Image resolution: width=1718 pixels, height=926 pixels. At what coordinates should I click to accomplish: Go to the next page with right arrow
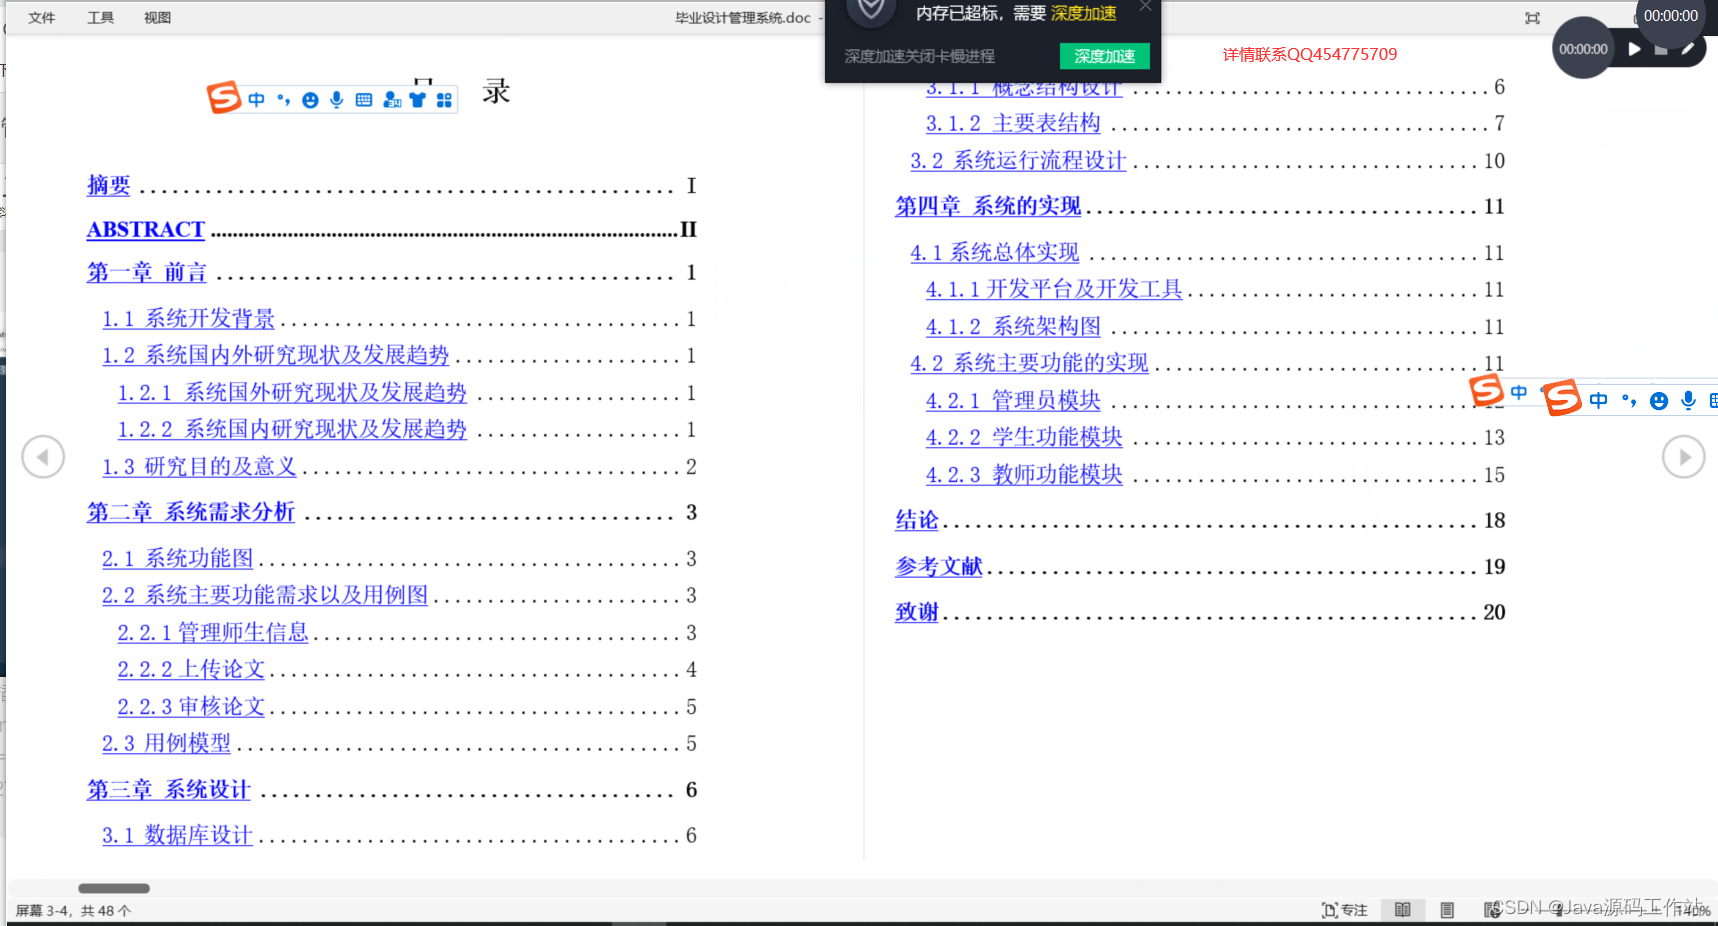(1683, 457)
